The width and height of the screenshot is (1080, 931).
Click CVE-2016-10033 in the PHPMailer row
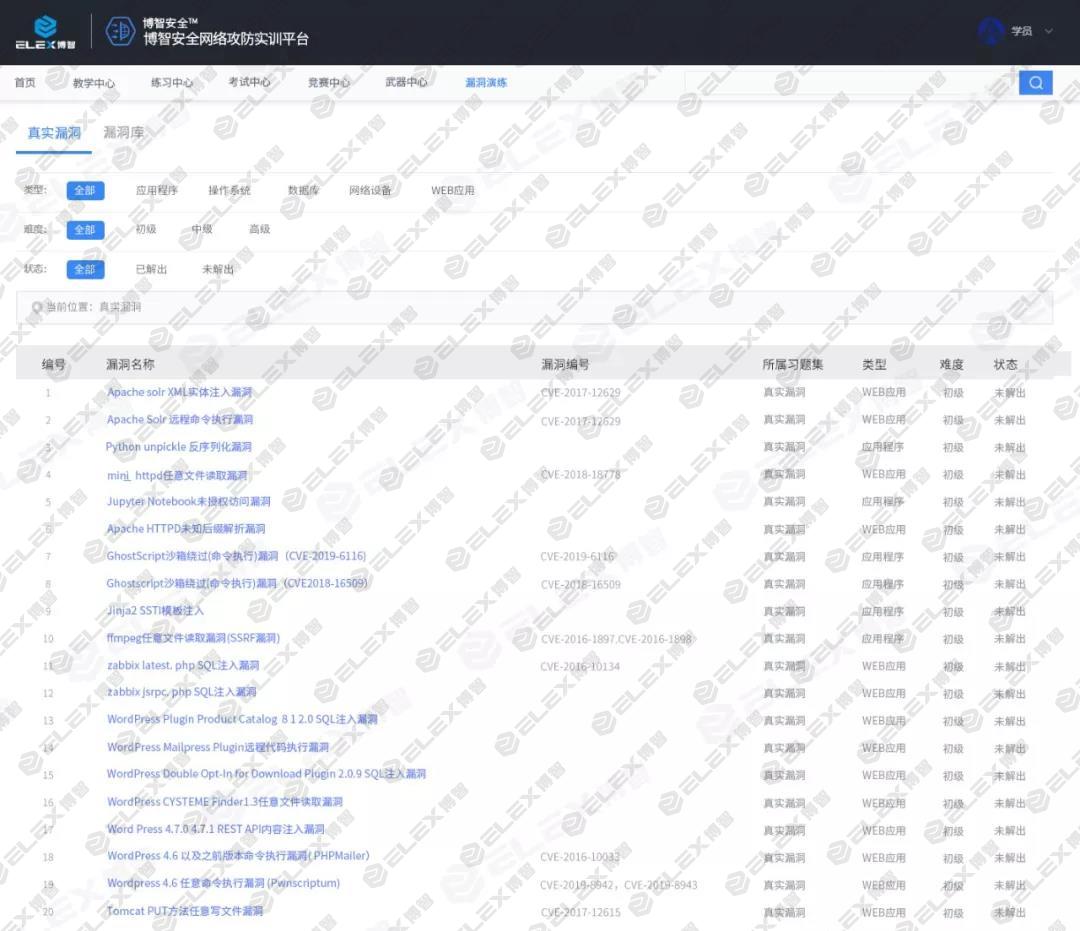point(580,857)
